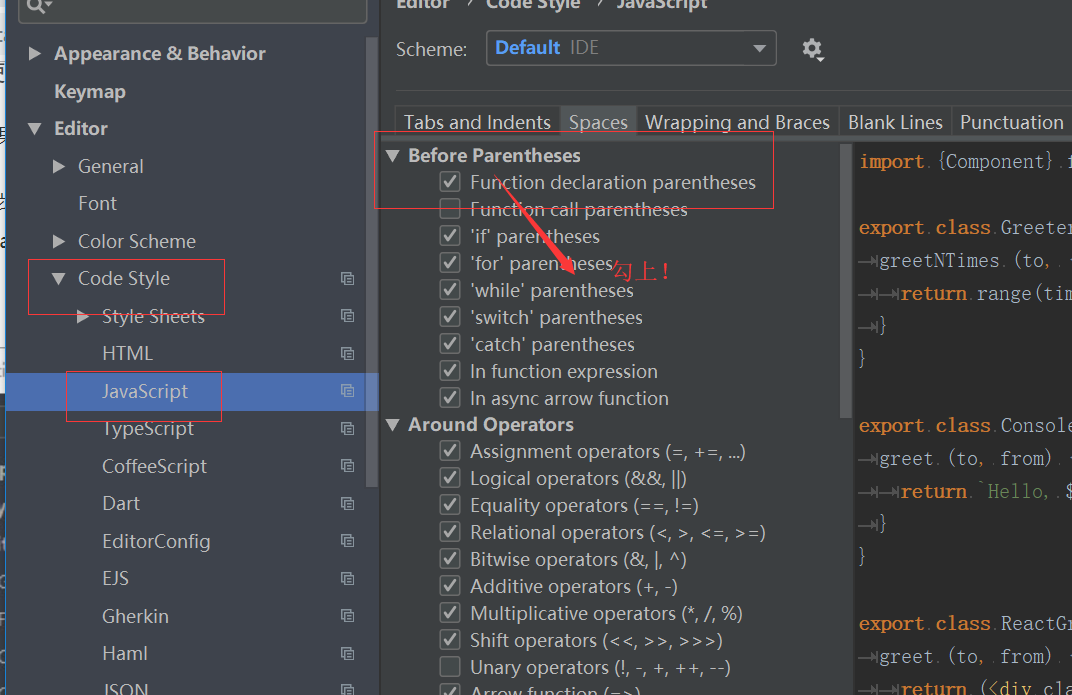The height and width of the screenshot is (695, 1072).
Task: Enable the Unary operators checkbox
Action: pos(451,667)
